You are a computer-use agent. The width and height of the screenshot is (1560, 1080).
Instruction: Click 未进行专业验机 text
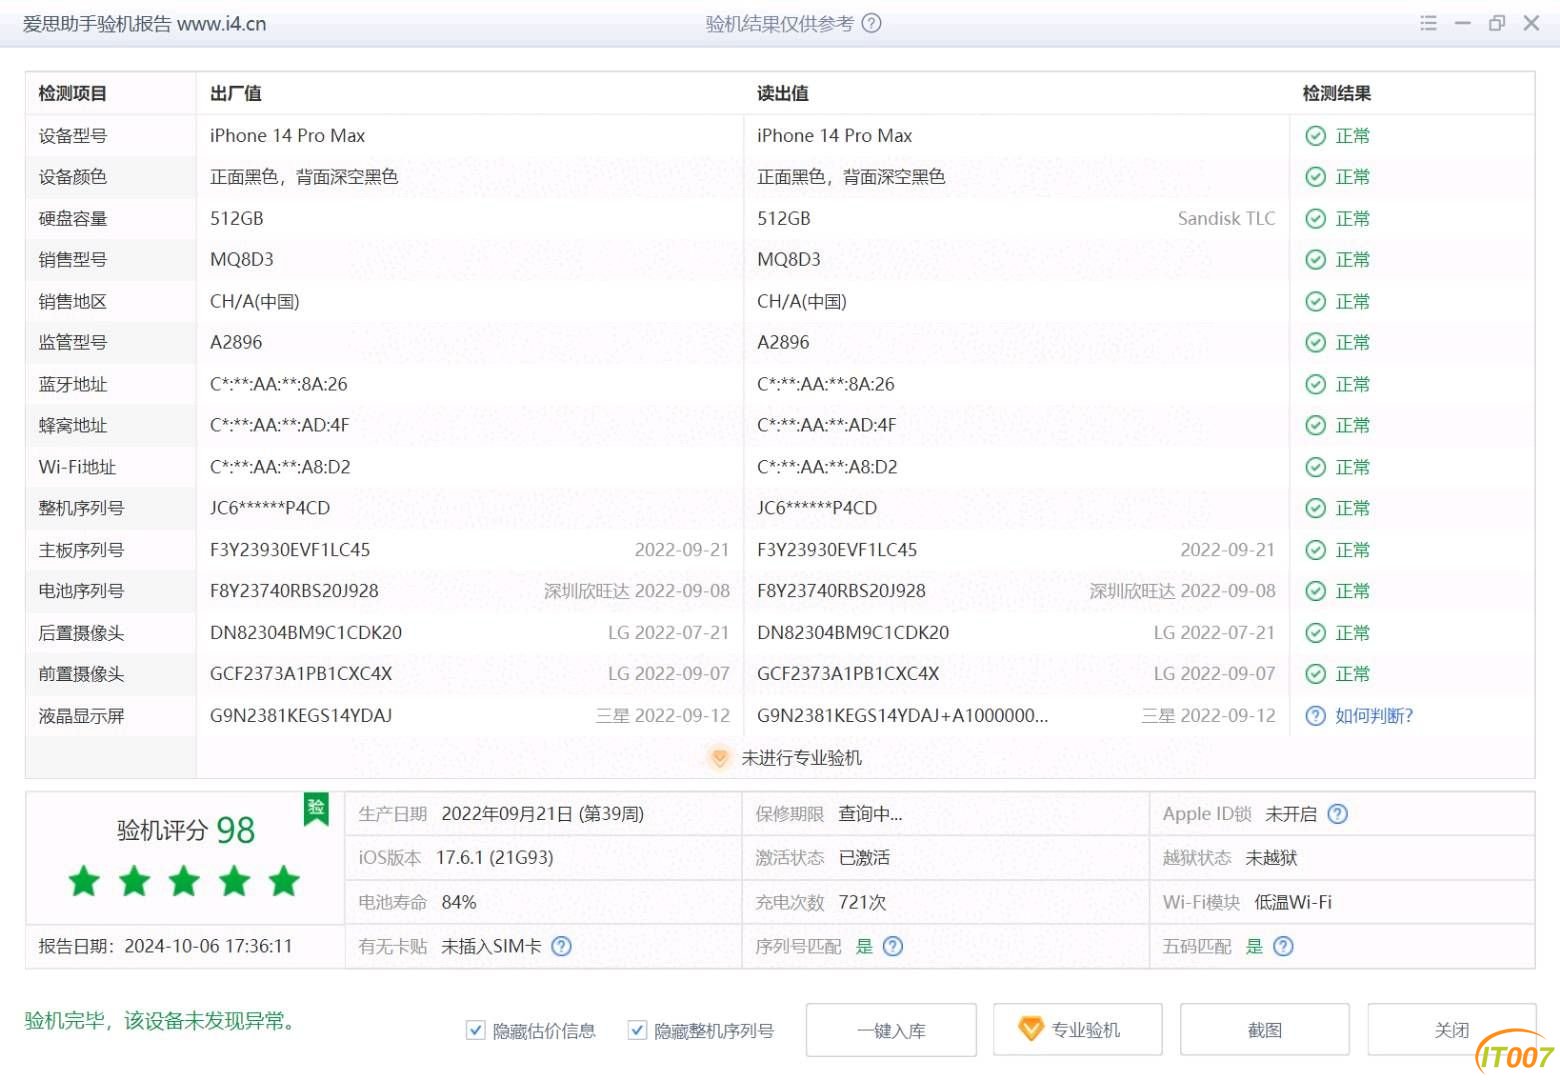(801, 758)
